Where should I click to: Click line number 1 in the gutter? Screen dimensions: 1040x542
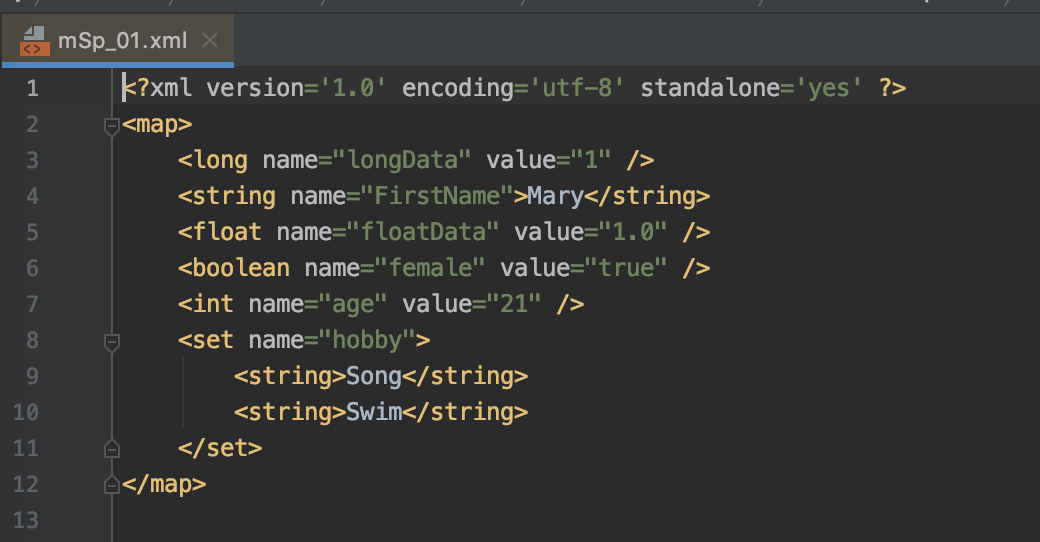click(32, 88)
